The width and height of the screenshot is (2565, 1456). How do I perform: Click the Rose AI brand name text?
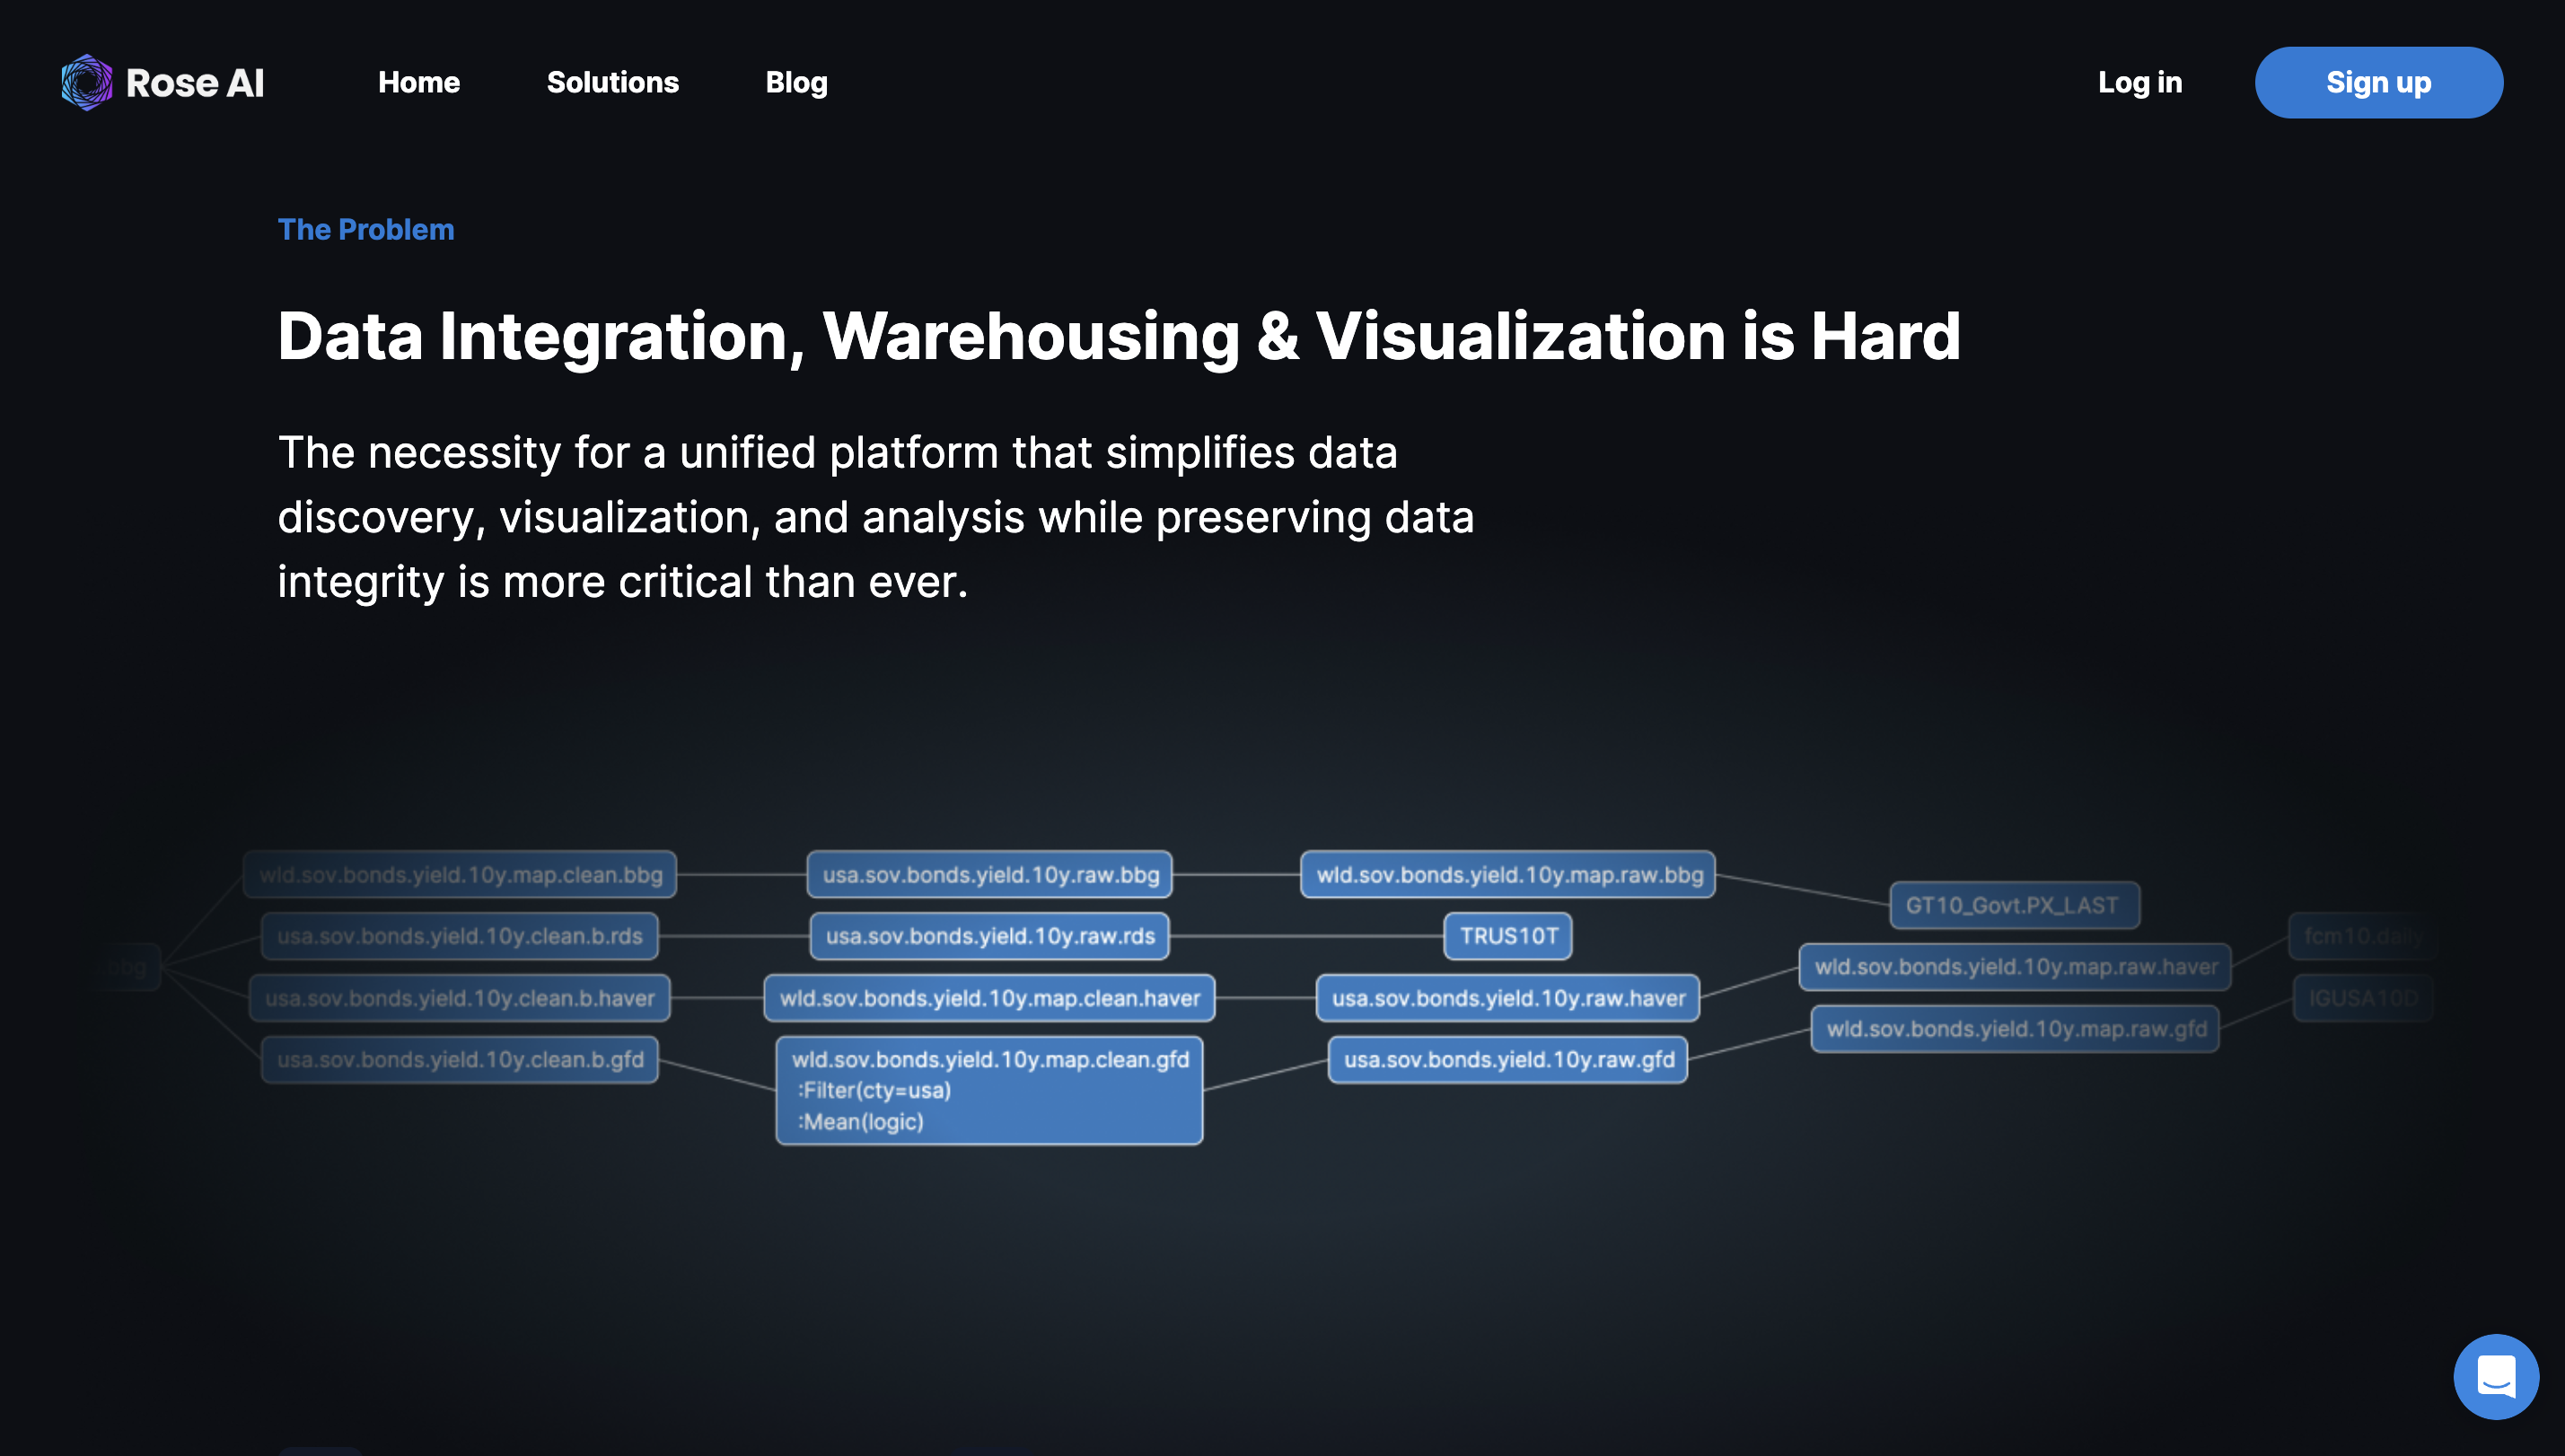click(x=195, y=83)
